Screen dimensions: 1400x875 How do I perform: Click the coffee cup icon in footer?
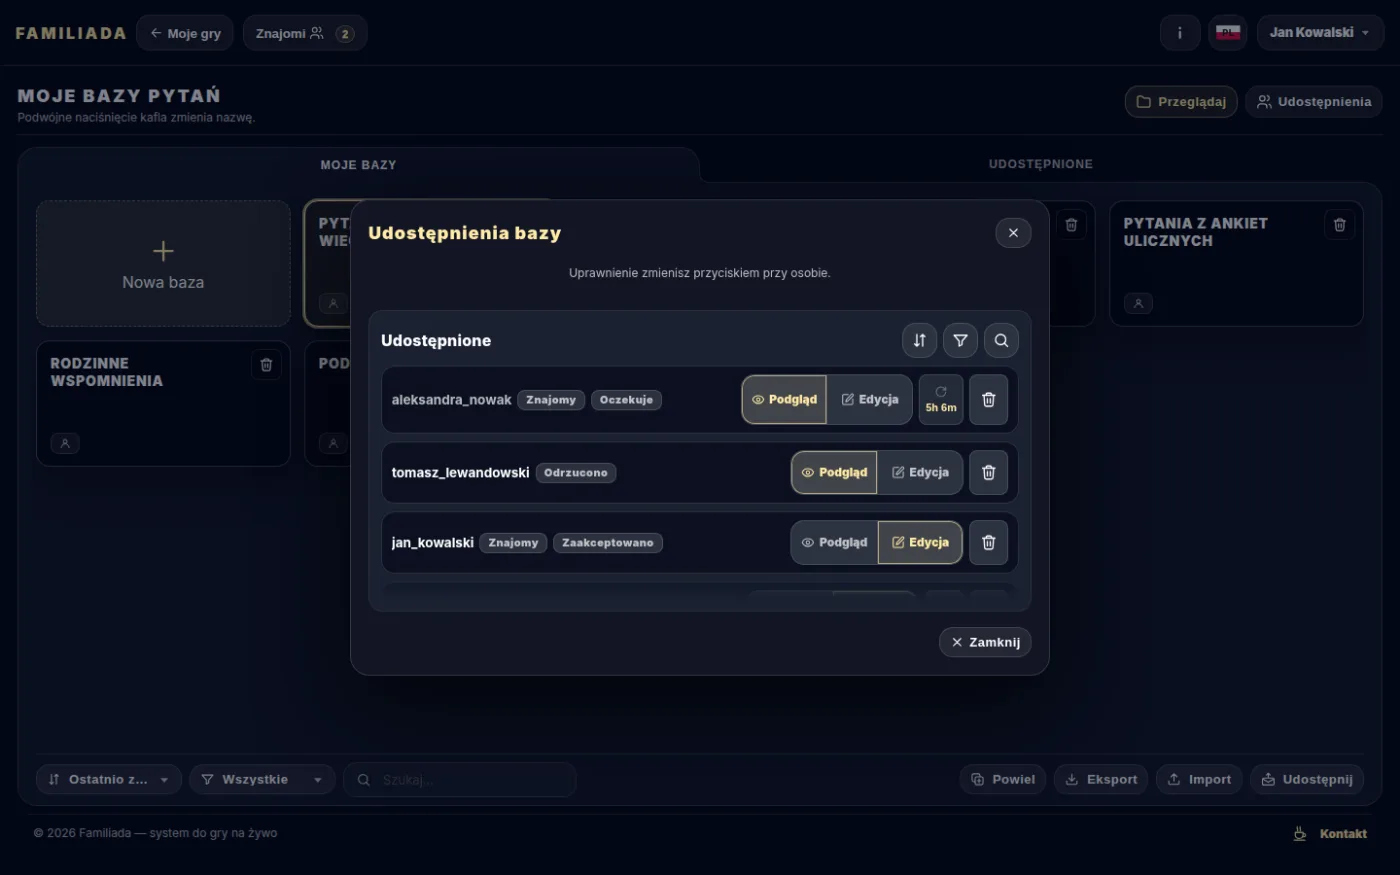click(1300, 834)
